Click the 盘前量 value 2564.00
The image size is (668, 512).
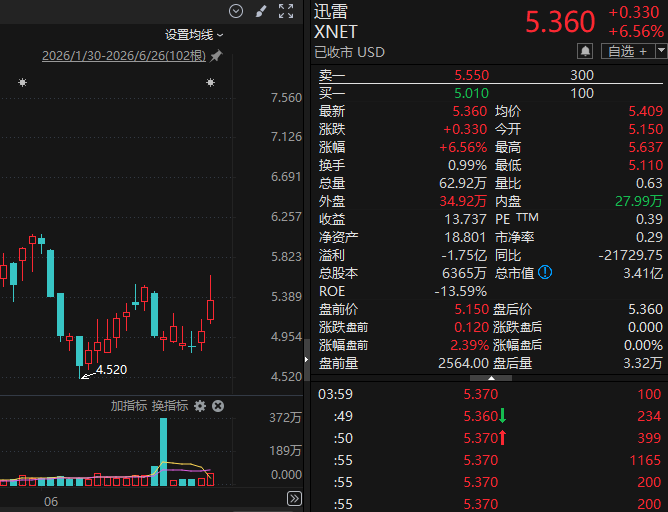point(463,363)
